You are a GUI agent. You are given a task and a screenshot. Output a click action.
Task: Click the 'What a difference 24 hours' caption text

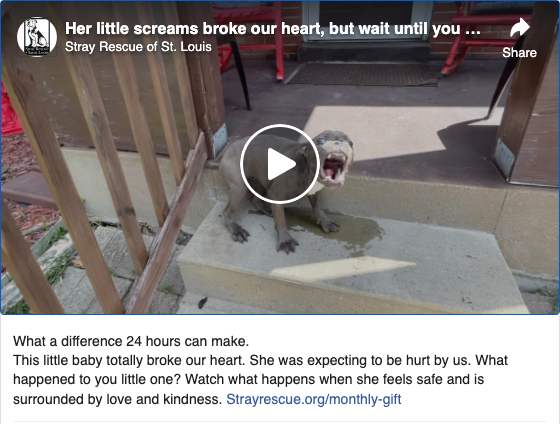(x=131, y=341)
